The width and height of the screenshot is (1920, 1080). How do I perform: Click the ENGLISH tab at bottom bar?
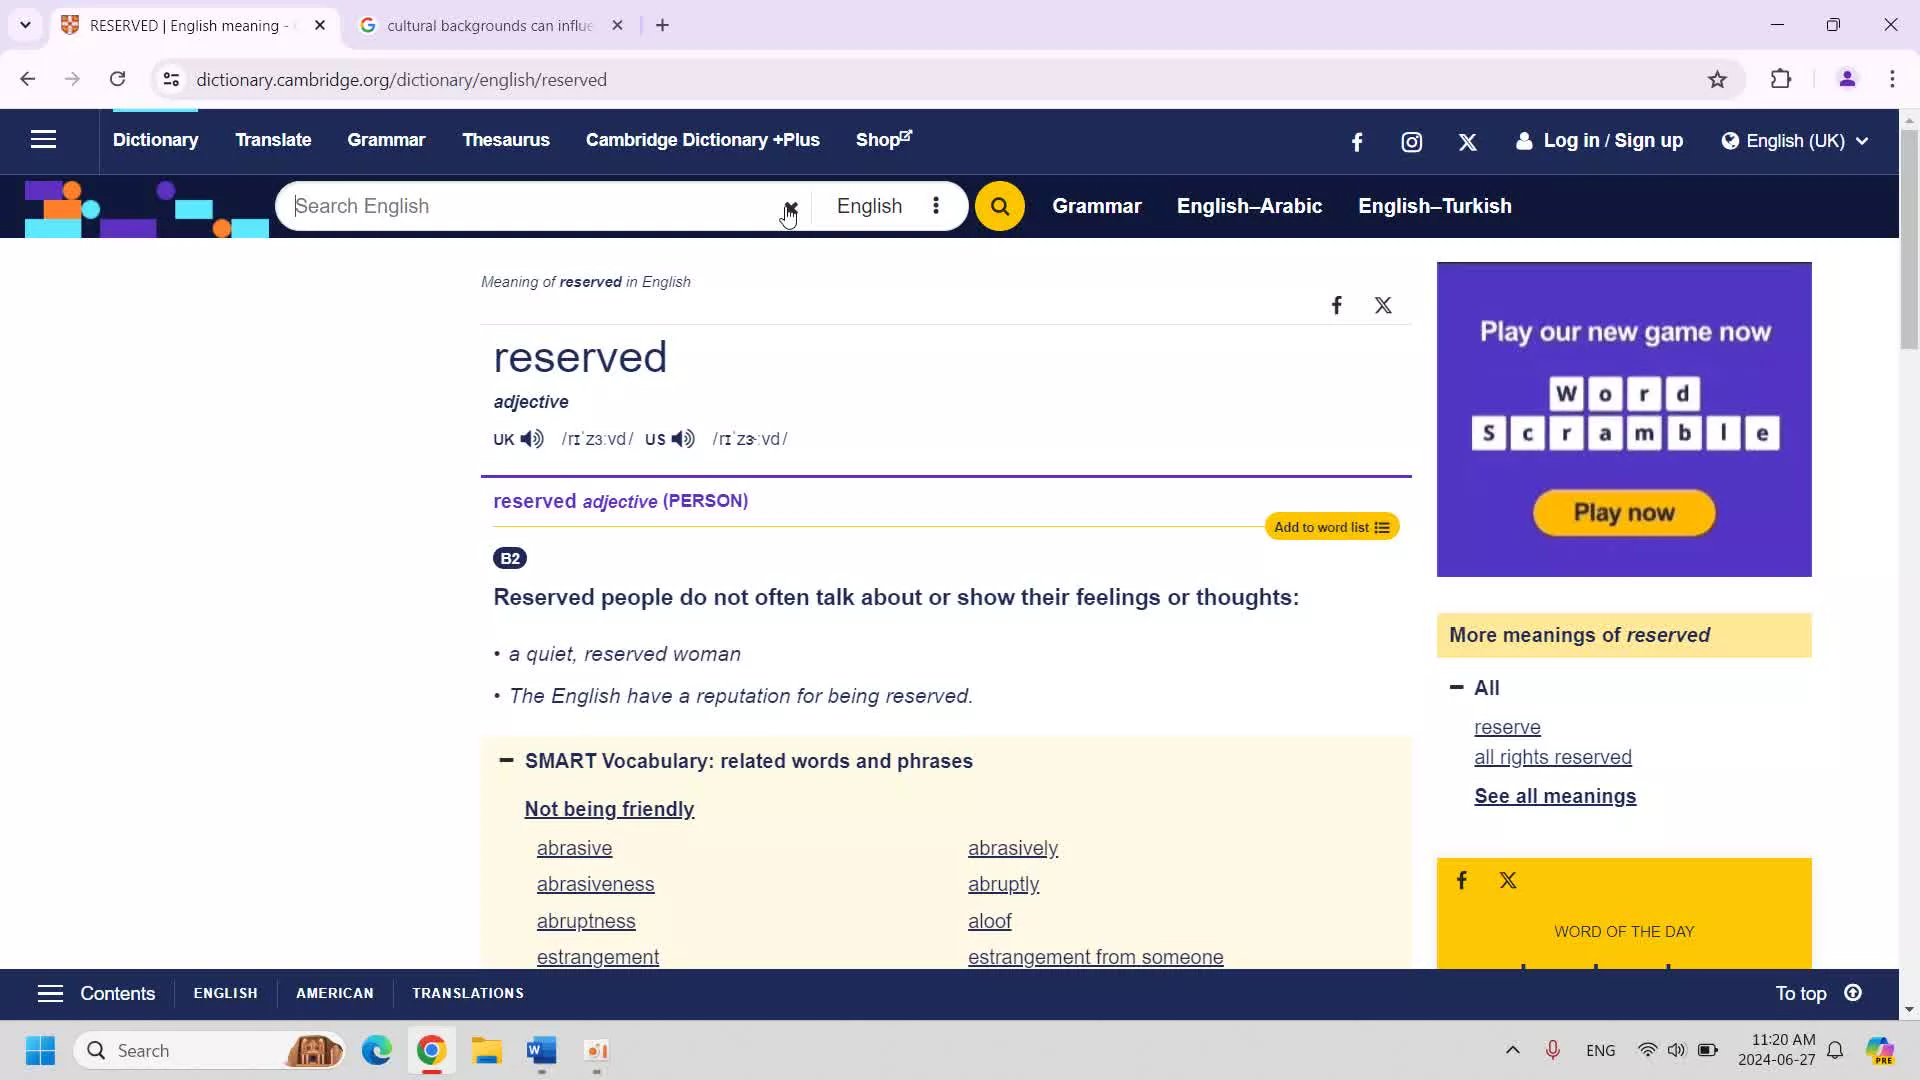[224, 992]
